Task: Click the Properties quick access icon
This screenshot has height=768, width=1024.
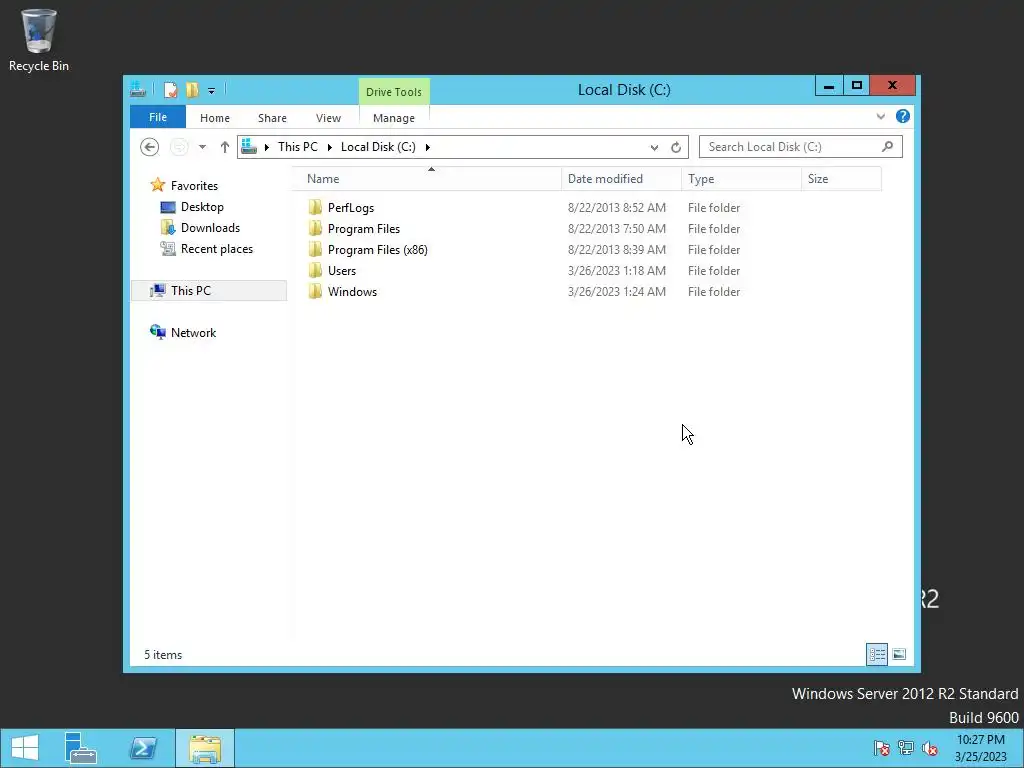Action: pyautogui.click(x=170, y=90)
